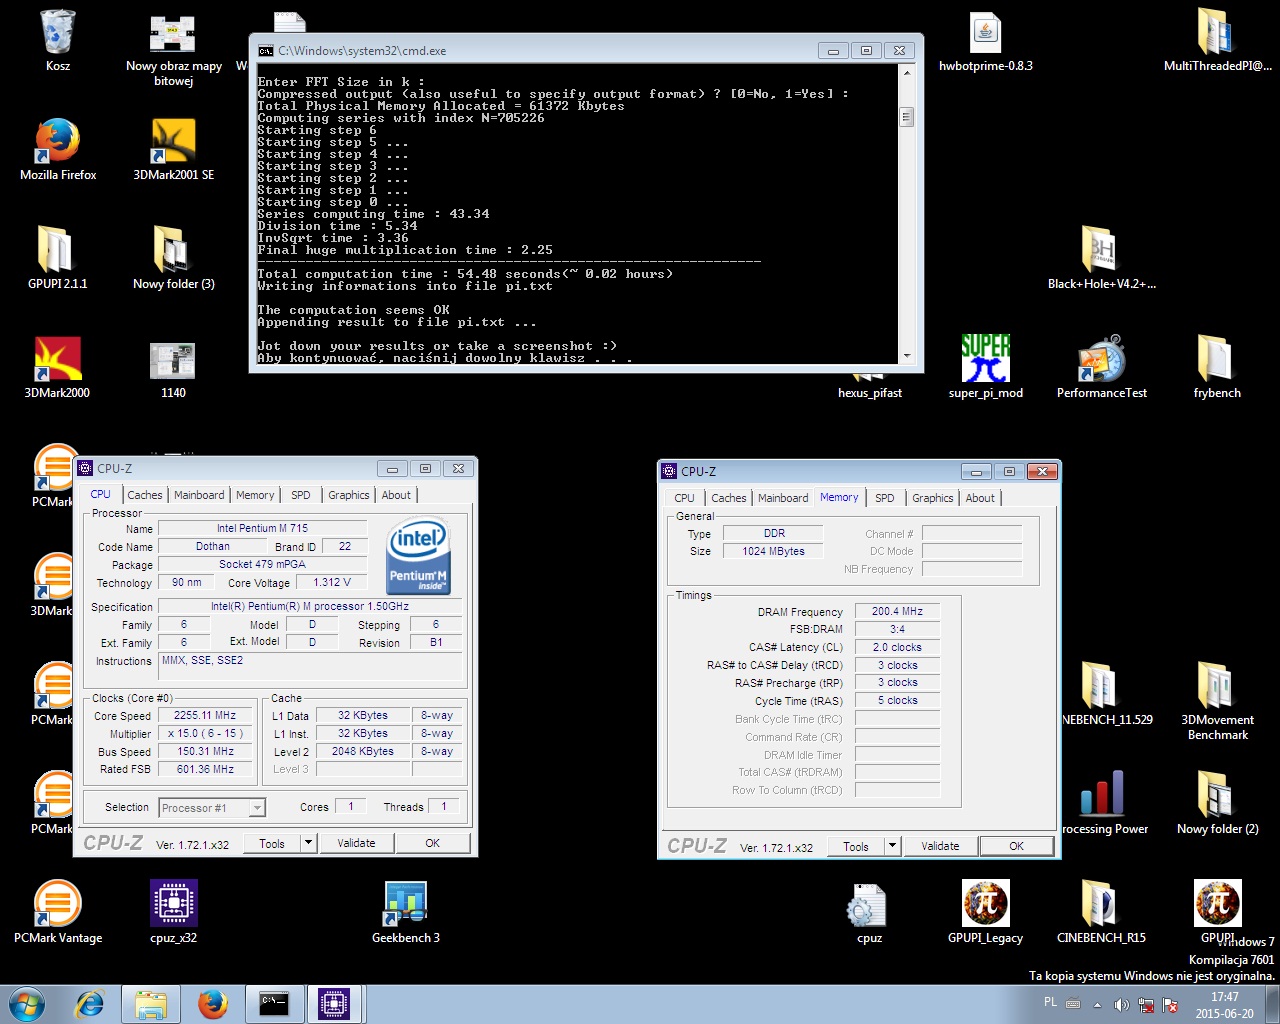Open Windows Start menu orb
1280x1024 pixels.
[26, 1003]
